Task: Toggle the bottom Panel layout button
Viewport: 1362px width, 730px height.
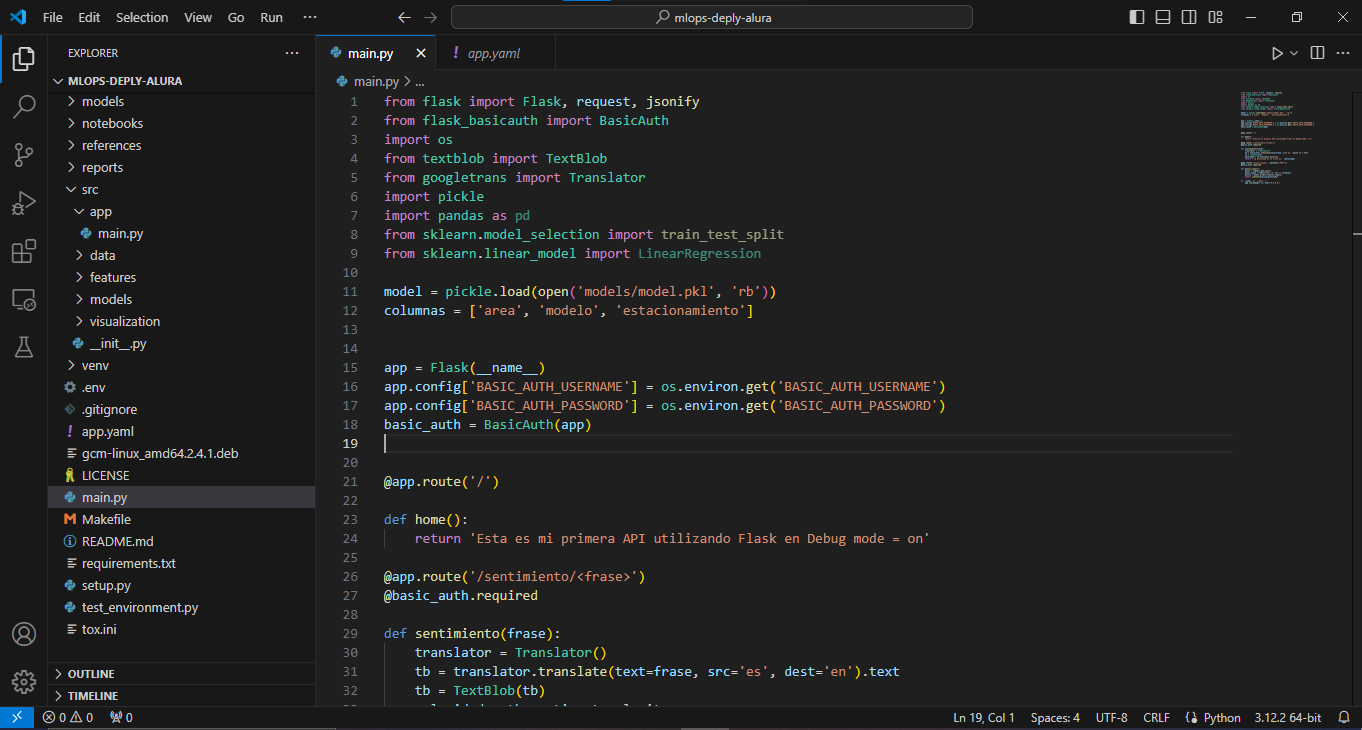Action: pyautogui.click(x=1163, y=17)
